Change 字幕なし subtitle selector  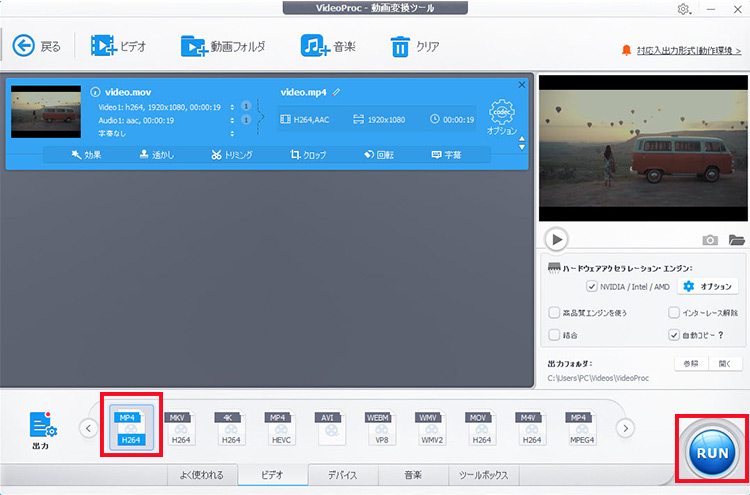click(232, 133)
